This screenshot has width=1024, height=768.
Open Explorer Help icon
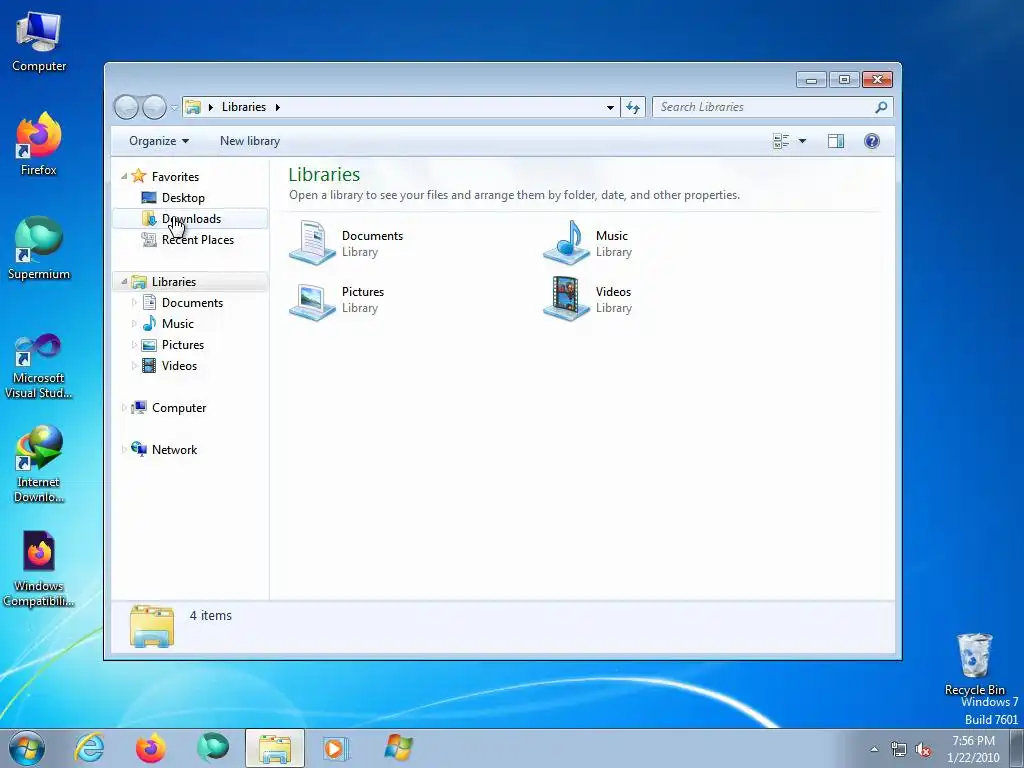872,141
